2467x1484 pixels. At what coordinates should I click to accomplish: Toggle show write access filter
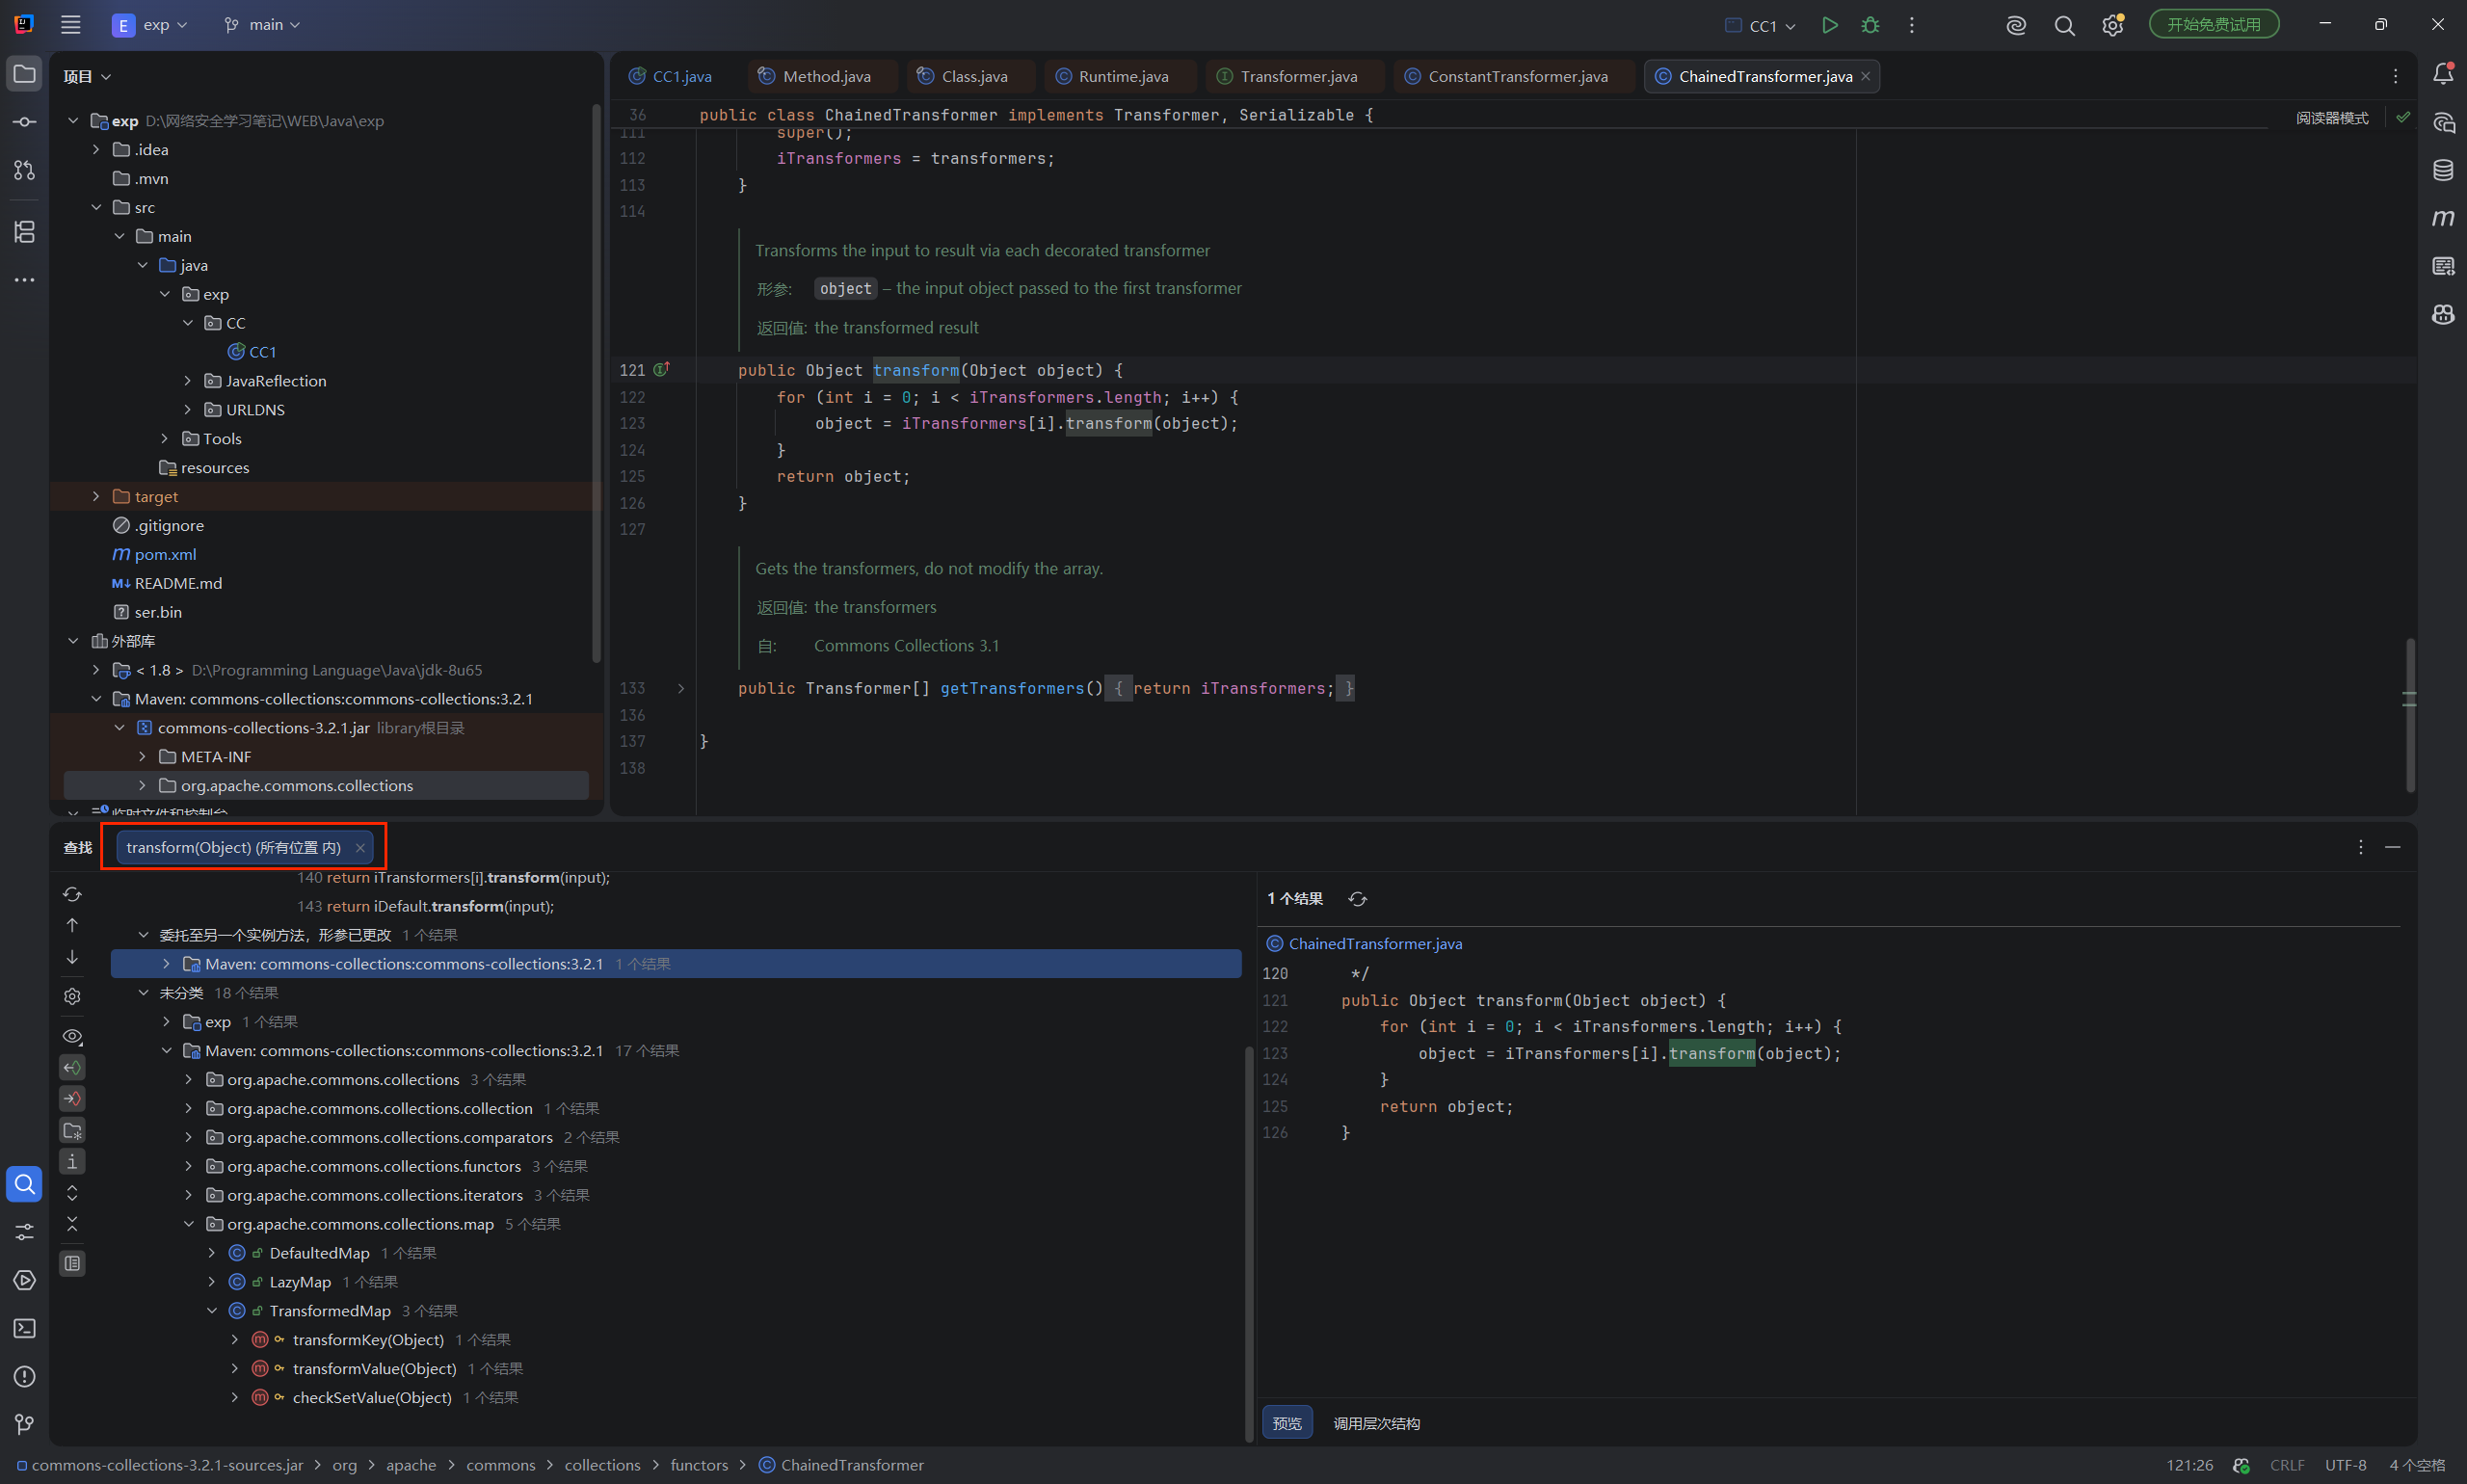(72, 1098)
